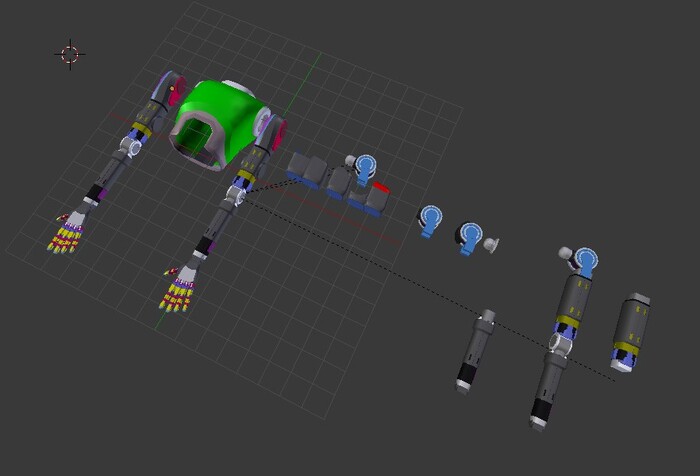
Task: Click the small gray bolt near the blue joint
Action: coord(491,245)
